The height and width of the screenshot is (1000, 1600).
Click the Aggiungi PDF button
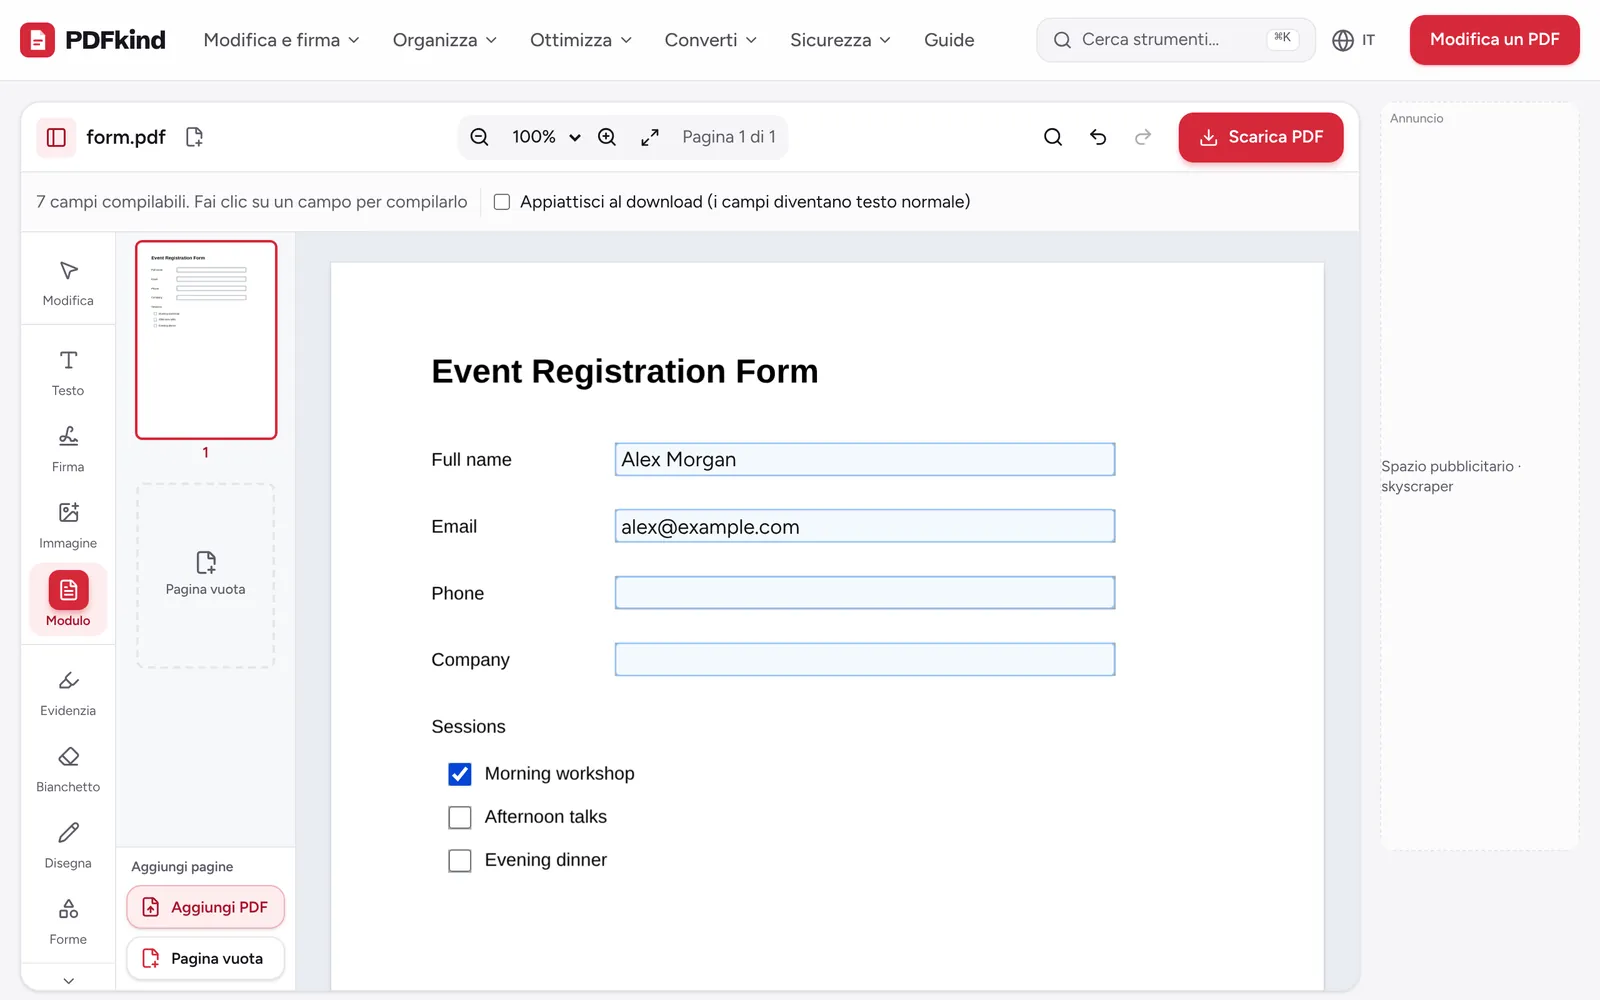point(206,907)
